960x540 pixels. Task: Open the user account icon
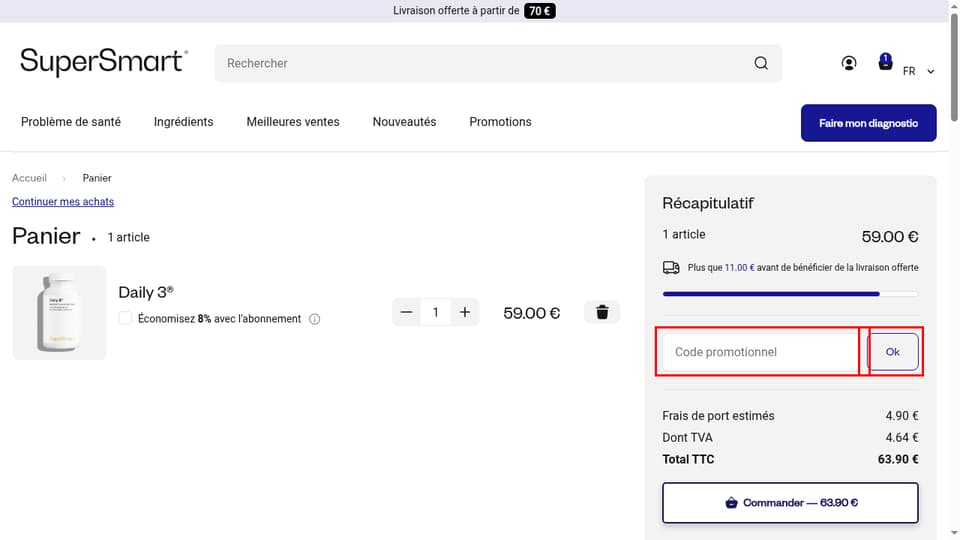coord(849,63)
